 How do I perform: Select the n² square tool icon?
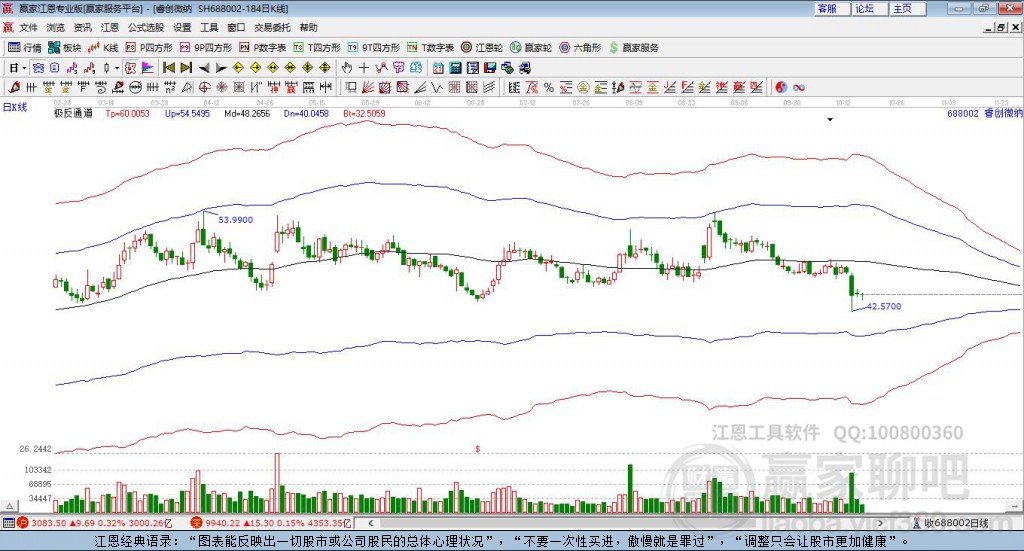(x=170, y=87)
